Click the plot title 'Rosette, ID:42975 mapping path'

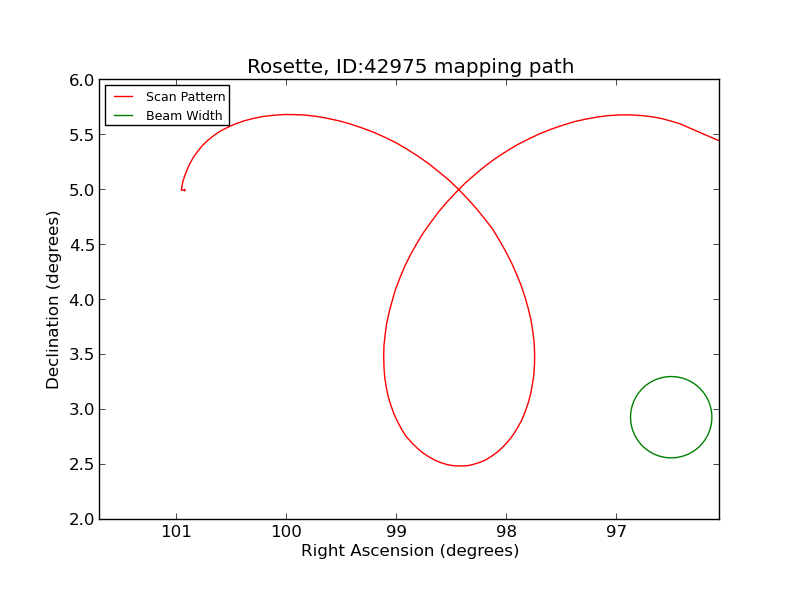click(x=410, y=67)
